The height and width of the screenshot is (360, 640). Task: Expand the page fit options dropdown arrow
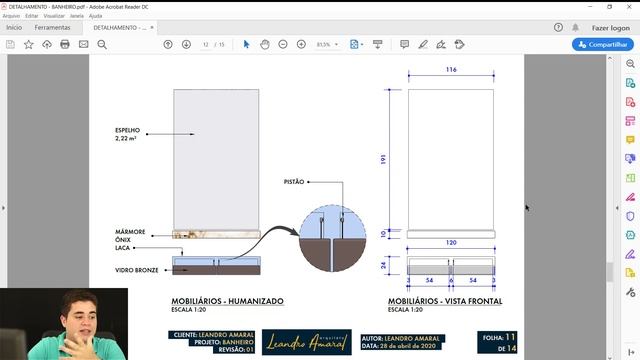click(362, 44)
